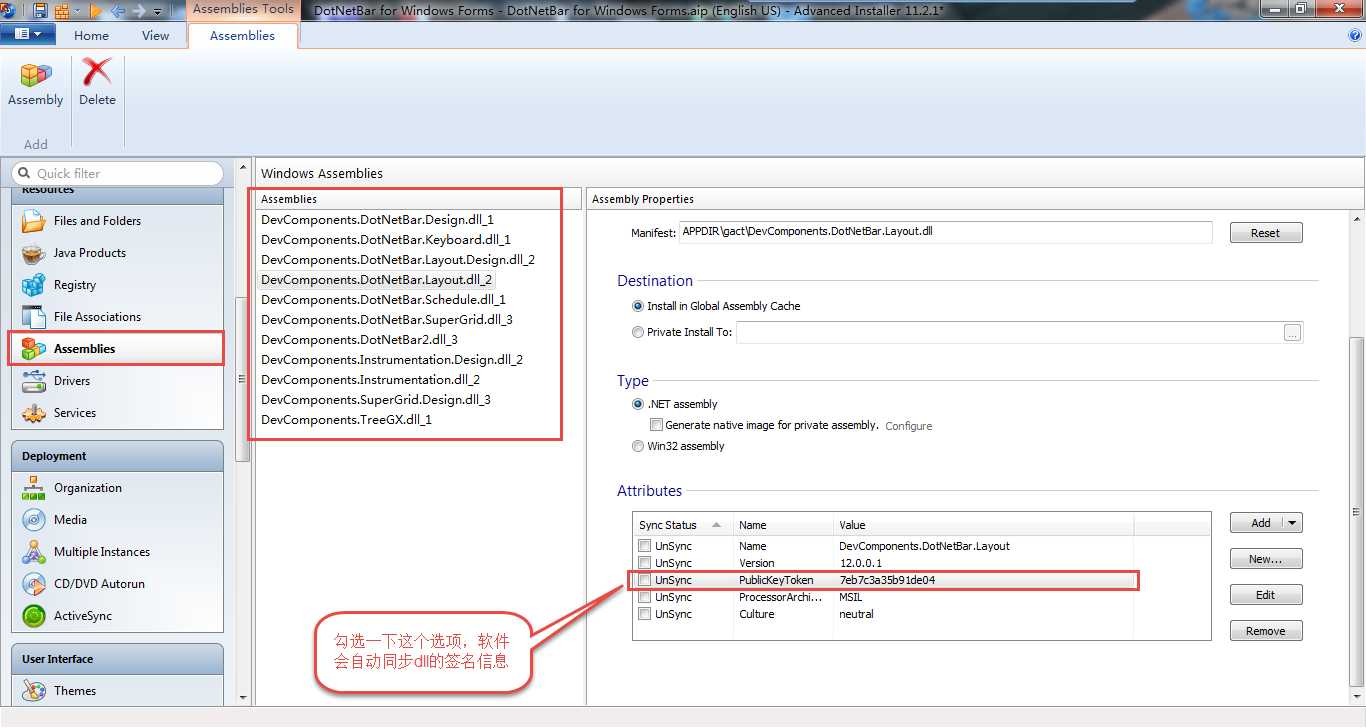The width and height of the screenshot is (1366, 728).
Task: Check the UnSync box for Culture attribute
Action: click(645, 614)
